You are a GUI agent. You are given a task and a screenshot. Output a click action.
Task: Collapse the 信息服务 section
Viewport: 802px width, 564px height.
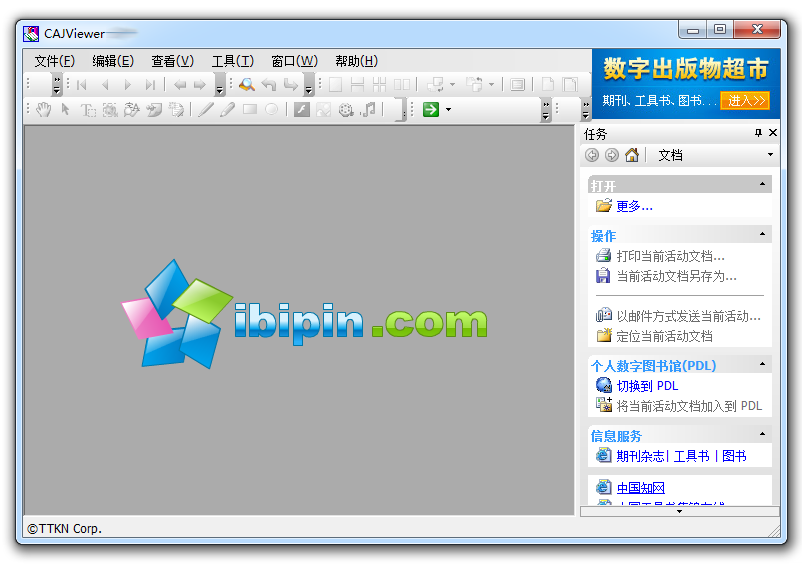click(763, 434)
